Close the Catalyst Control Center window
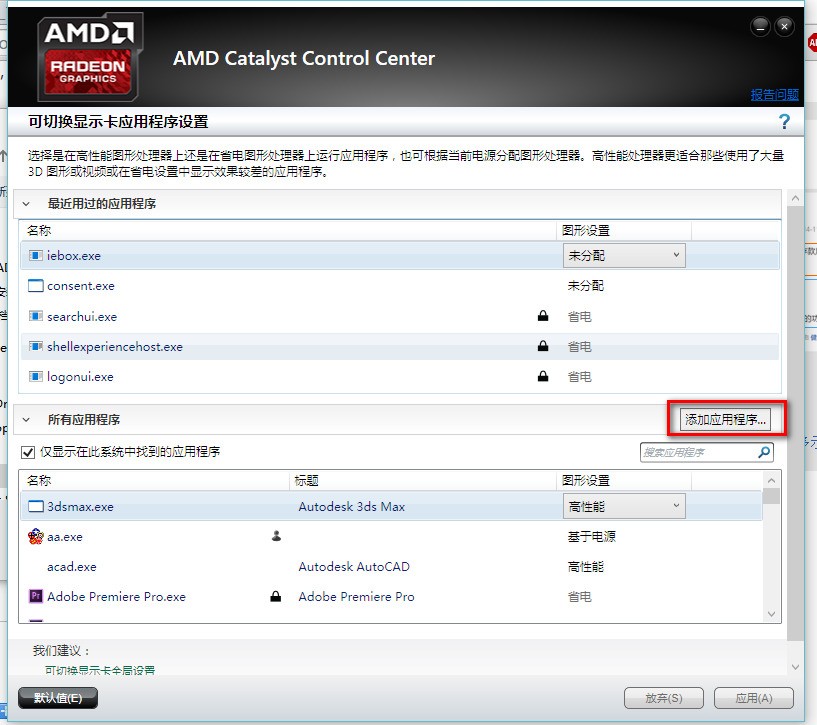Image resolution: width=817 pixels, height=725 pixels. (784, 26)
